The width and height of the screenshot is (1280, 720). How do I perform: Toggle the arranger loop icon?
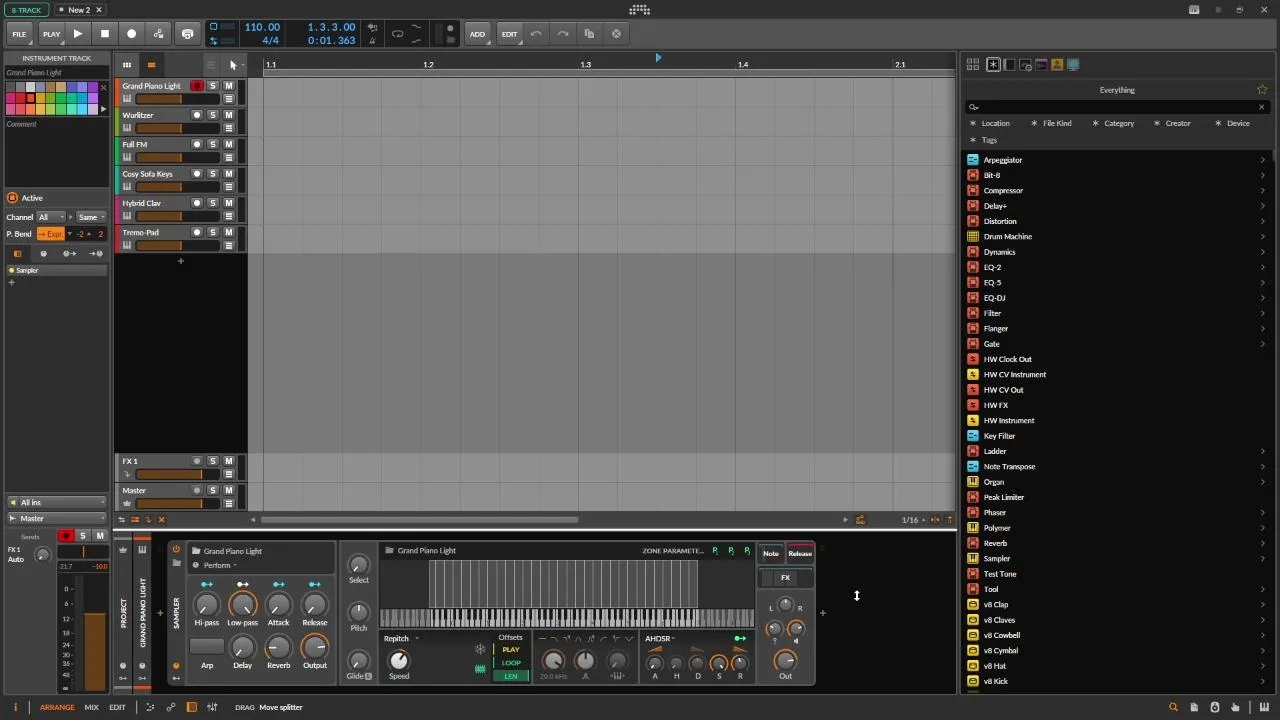point(397,34)
